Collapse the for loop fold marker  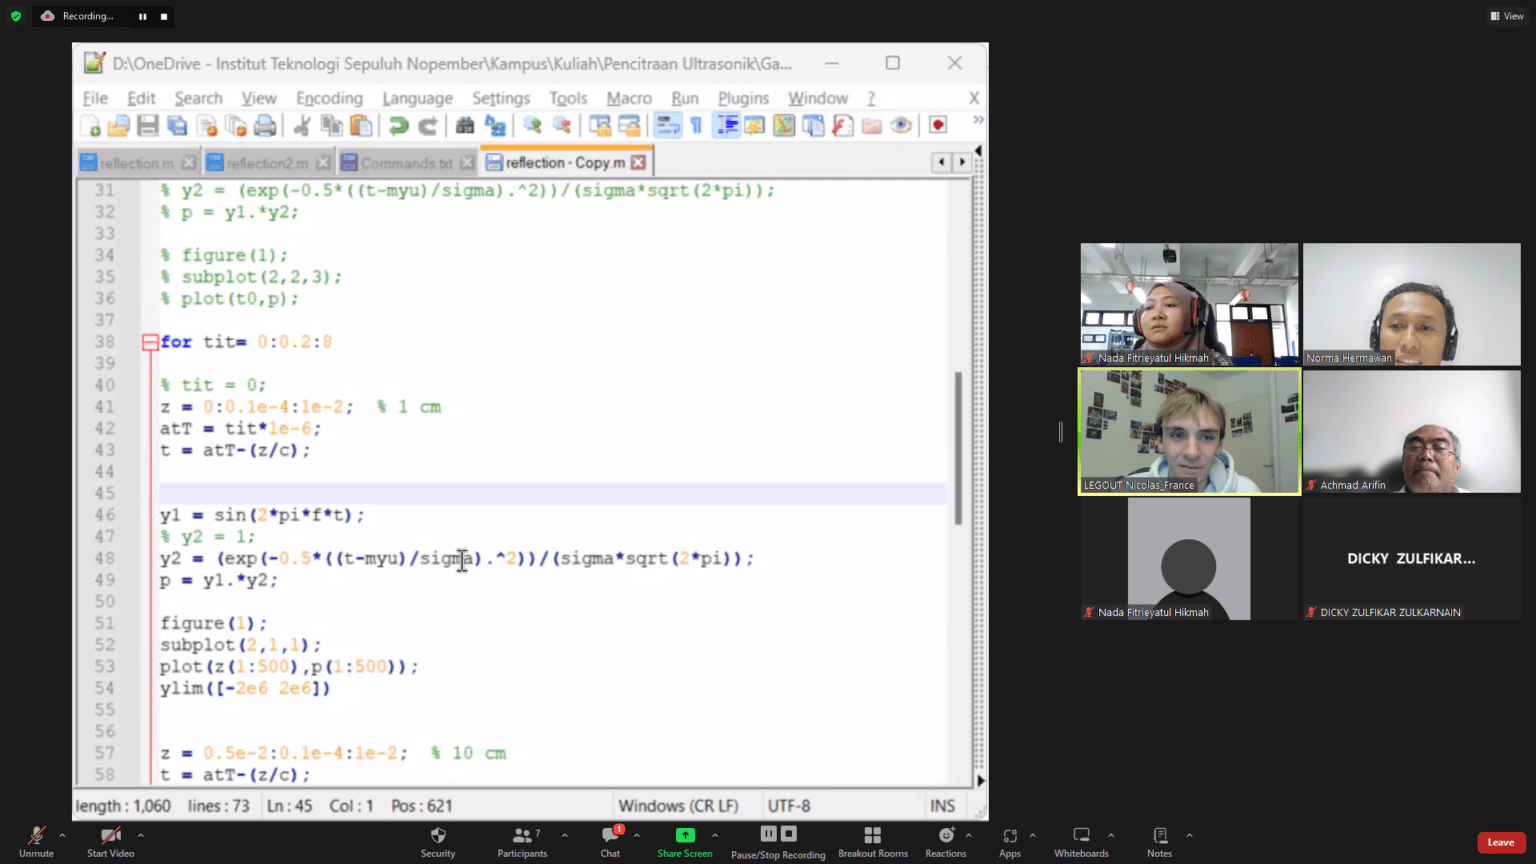150,343
